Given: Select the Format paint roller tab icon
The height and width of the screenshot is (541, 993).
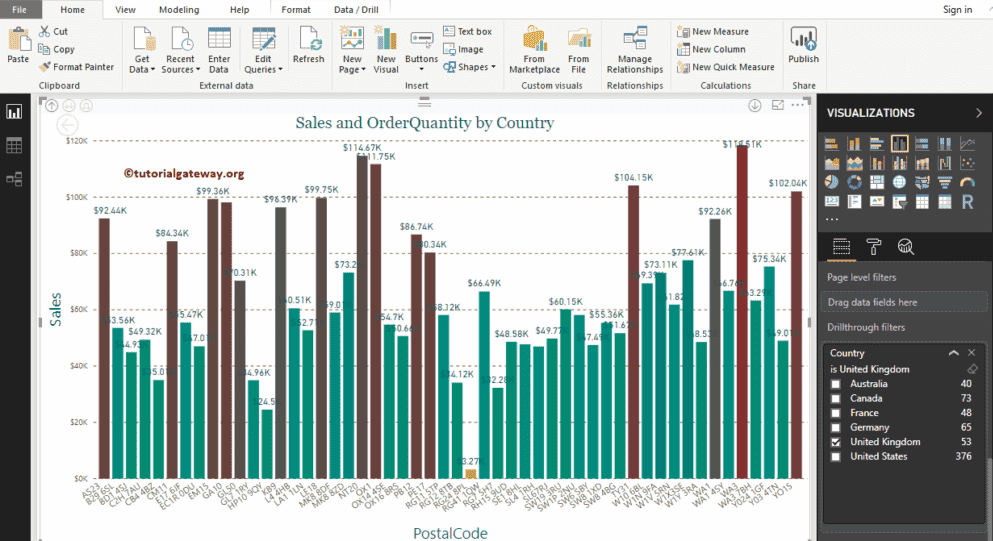Looking at the screenshot, I should tap(873, 247).
